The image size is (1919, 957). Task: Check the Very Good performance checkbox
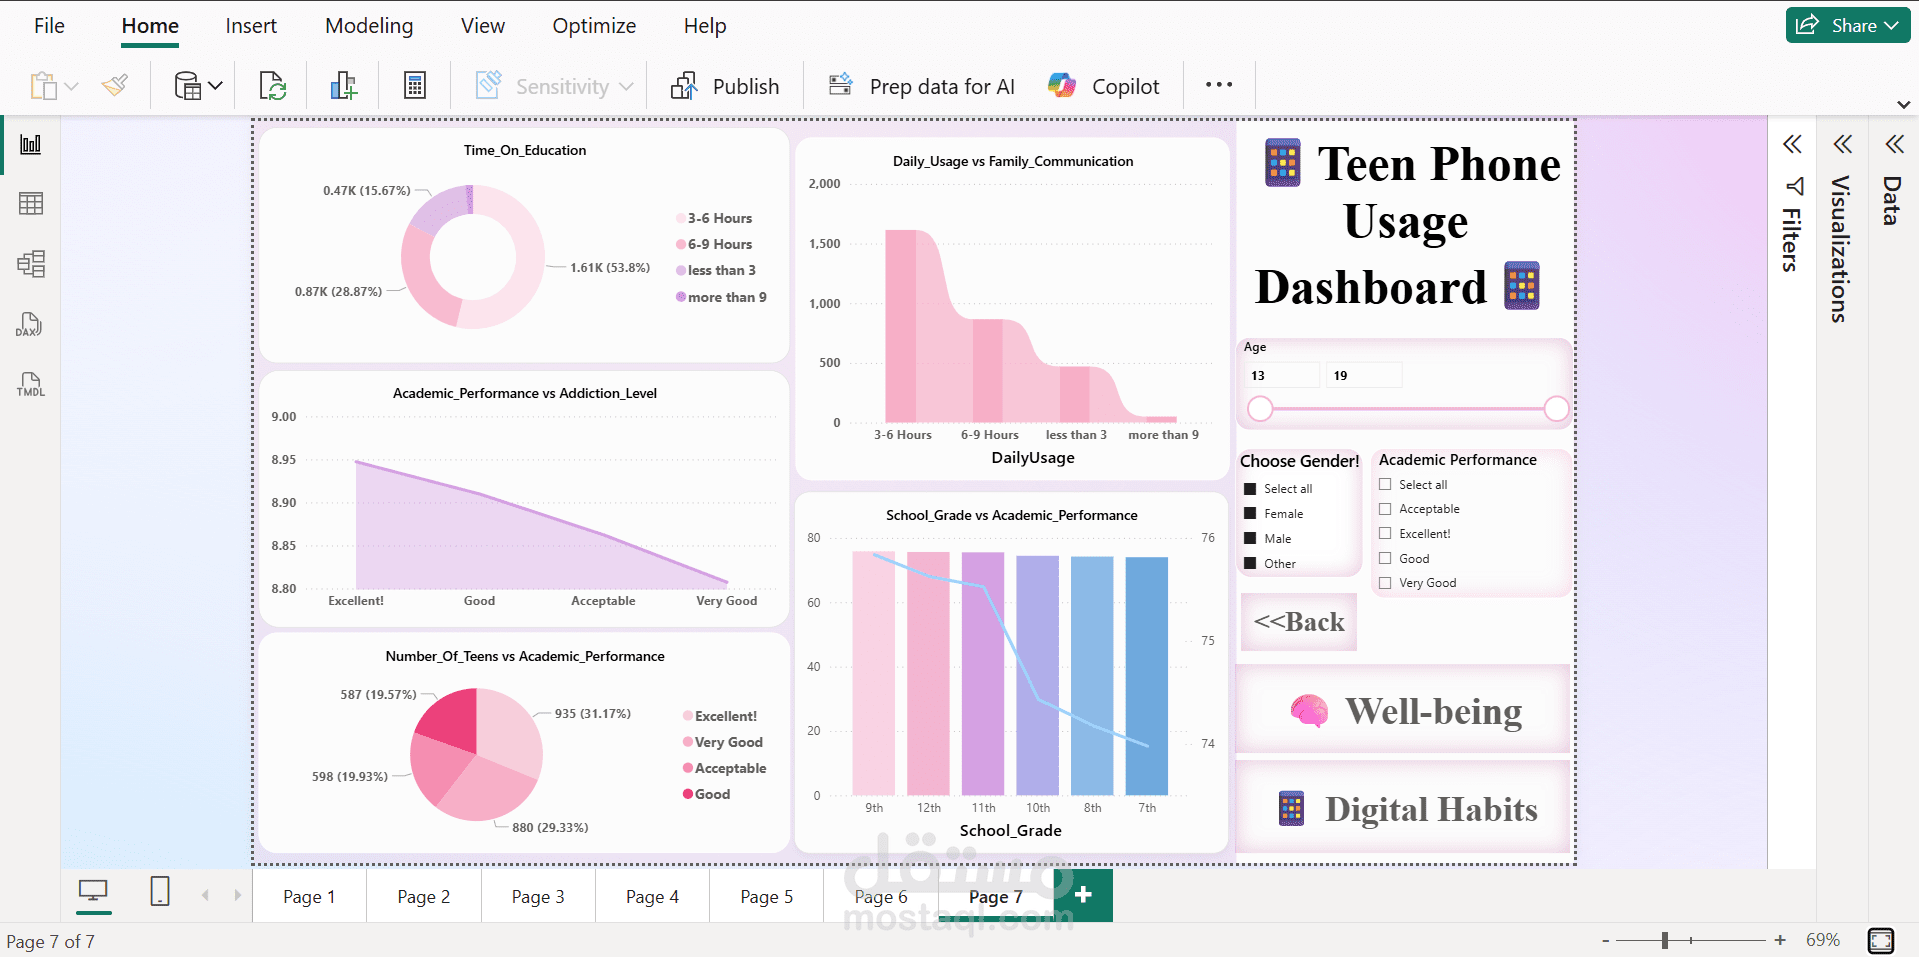pyautogui.click(x=1385, y=582)
